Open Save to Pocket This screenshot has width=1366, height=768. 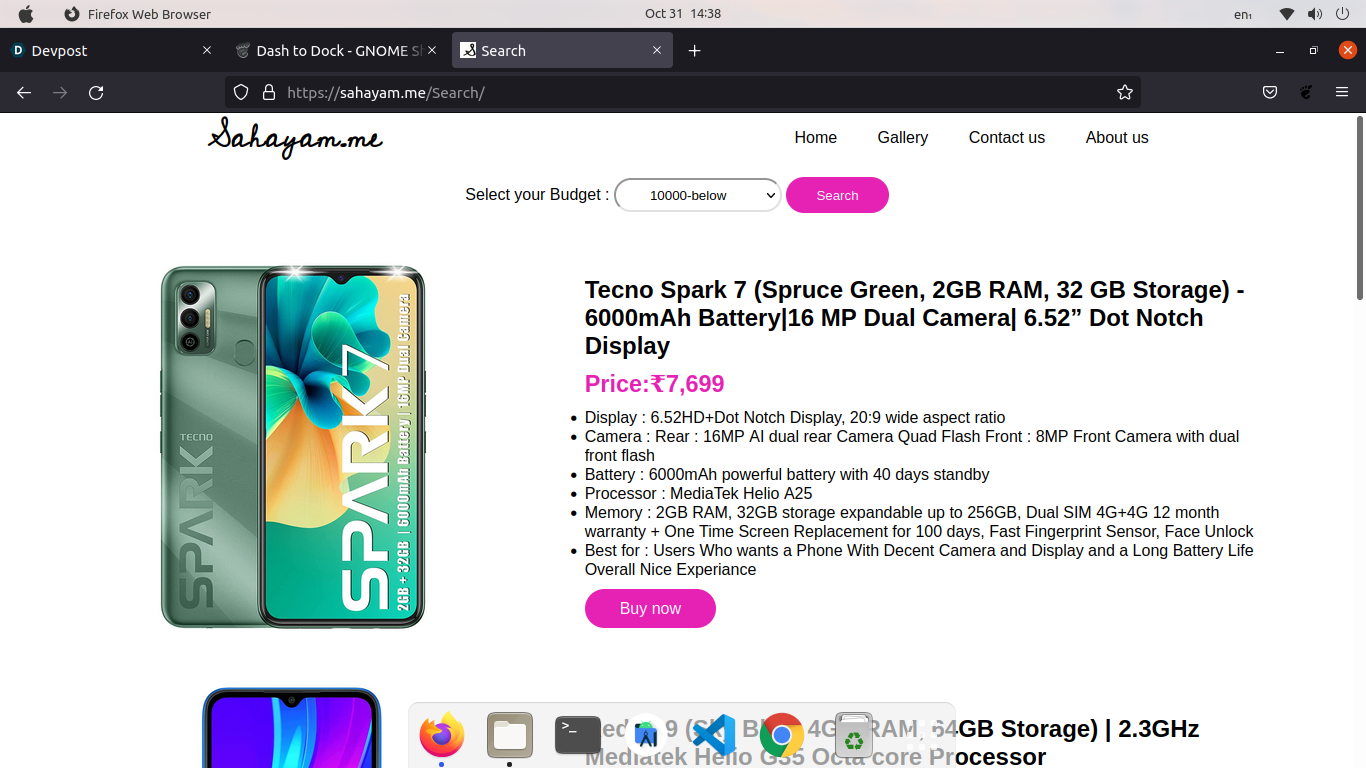pyautogui.click(x=1269, y=92)
